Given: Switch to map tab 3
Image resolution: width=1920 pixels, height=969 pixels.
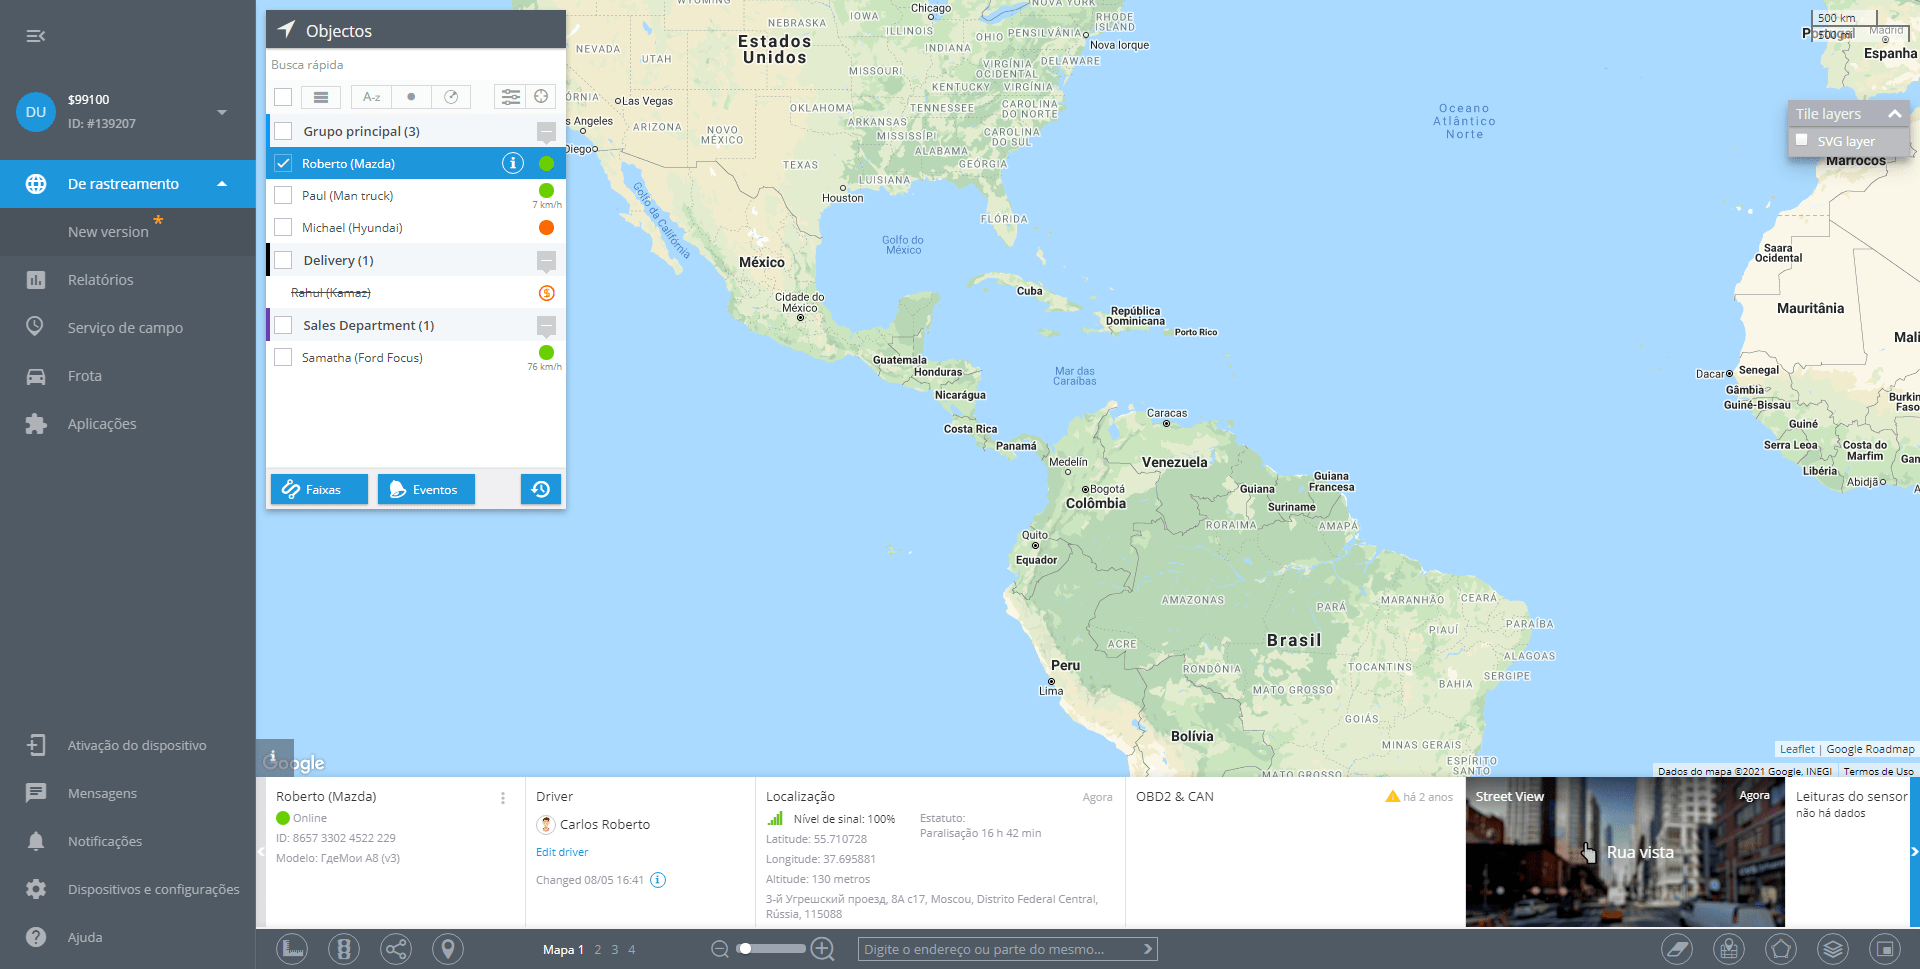Looking at the screenshot, I should [x=615, y=950].
